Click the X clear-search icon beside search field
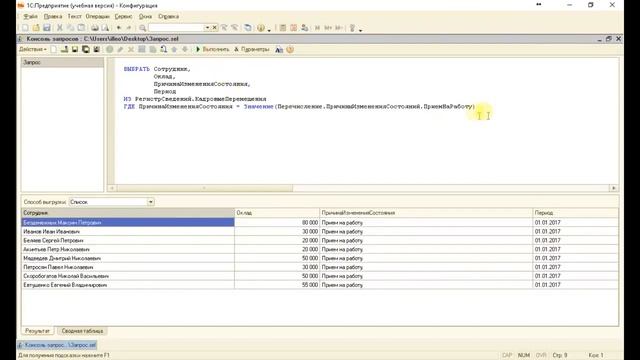 pyautogui.click(x=215, y=28)
